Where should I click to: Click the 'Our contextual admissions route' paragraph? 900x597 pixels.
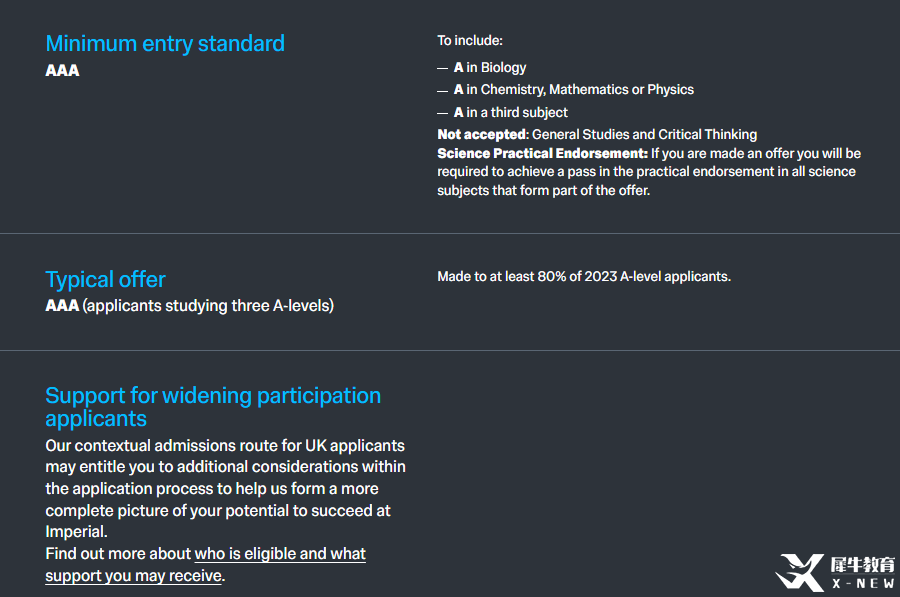click(226, 489)
